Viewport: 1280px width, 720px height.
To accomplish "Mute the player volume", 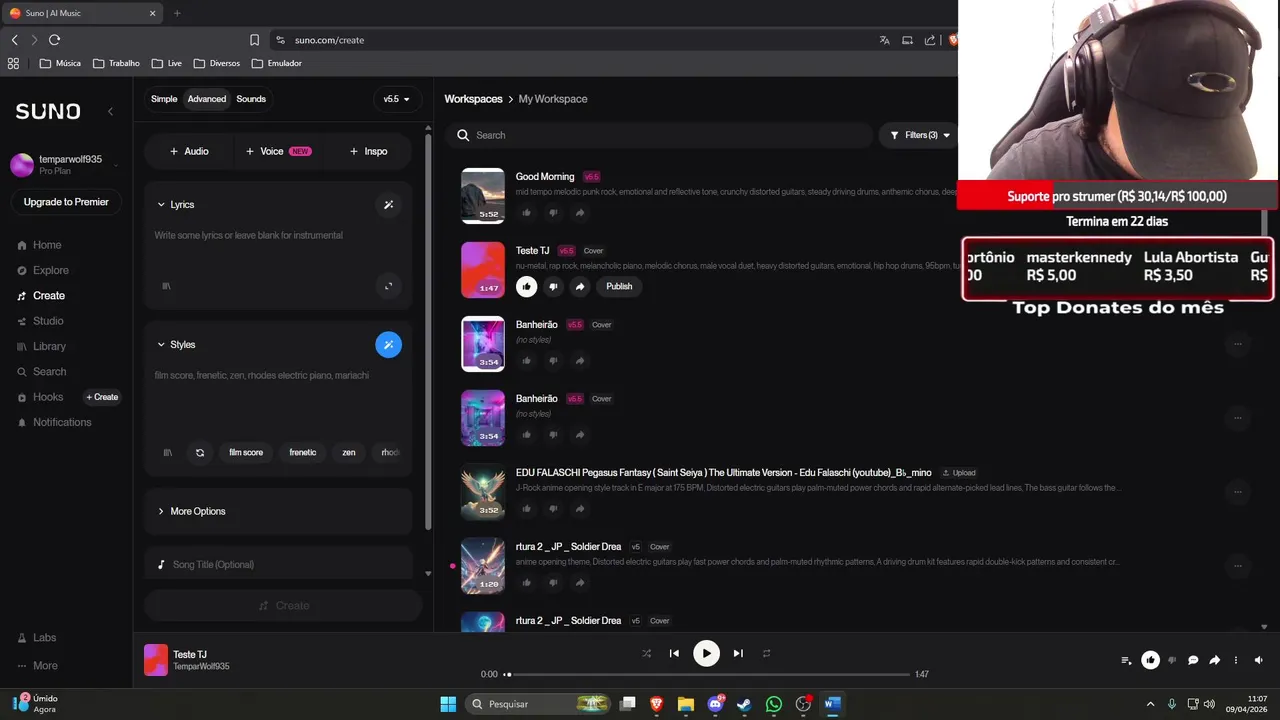I will [x=1258, y=660].
